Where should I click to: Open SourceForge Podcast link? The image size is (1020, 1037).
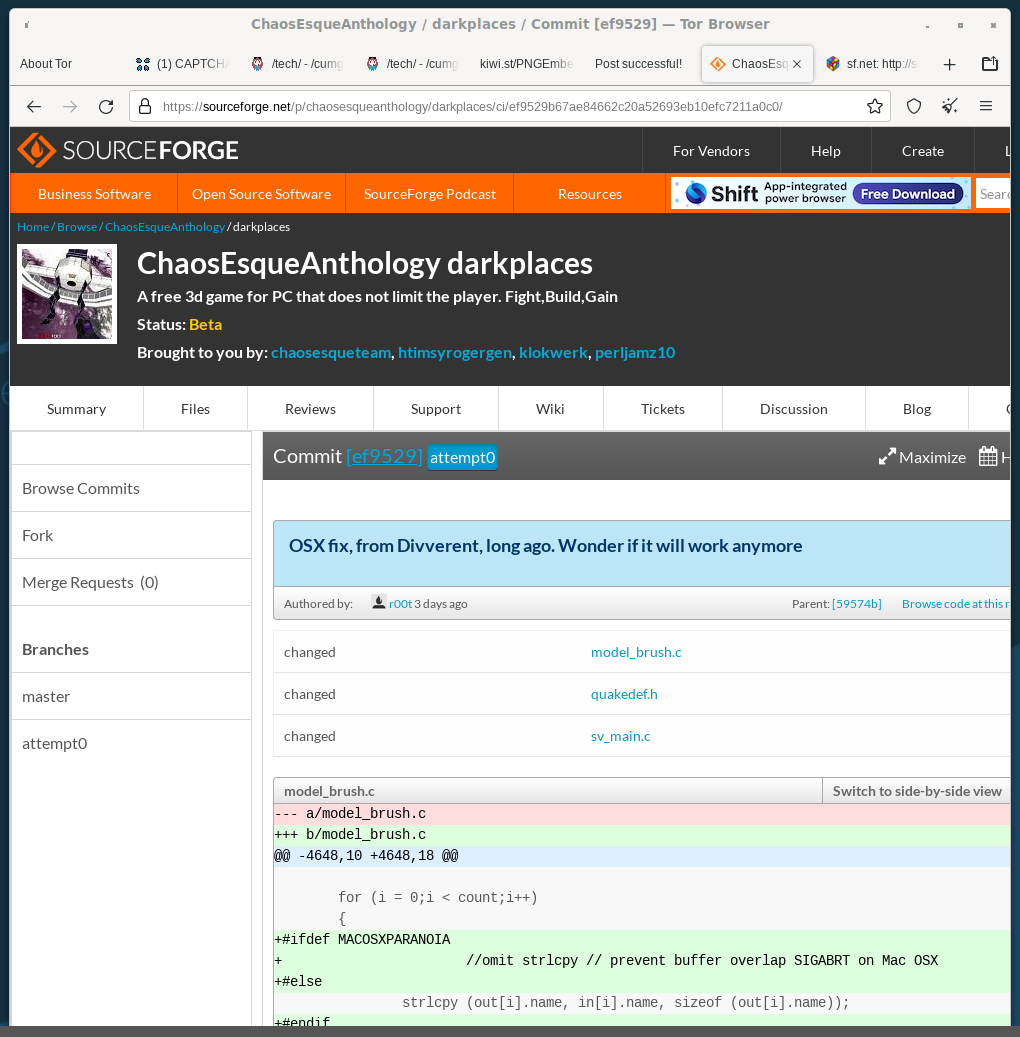429,194
